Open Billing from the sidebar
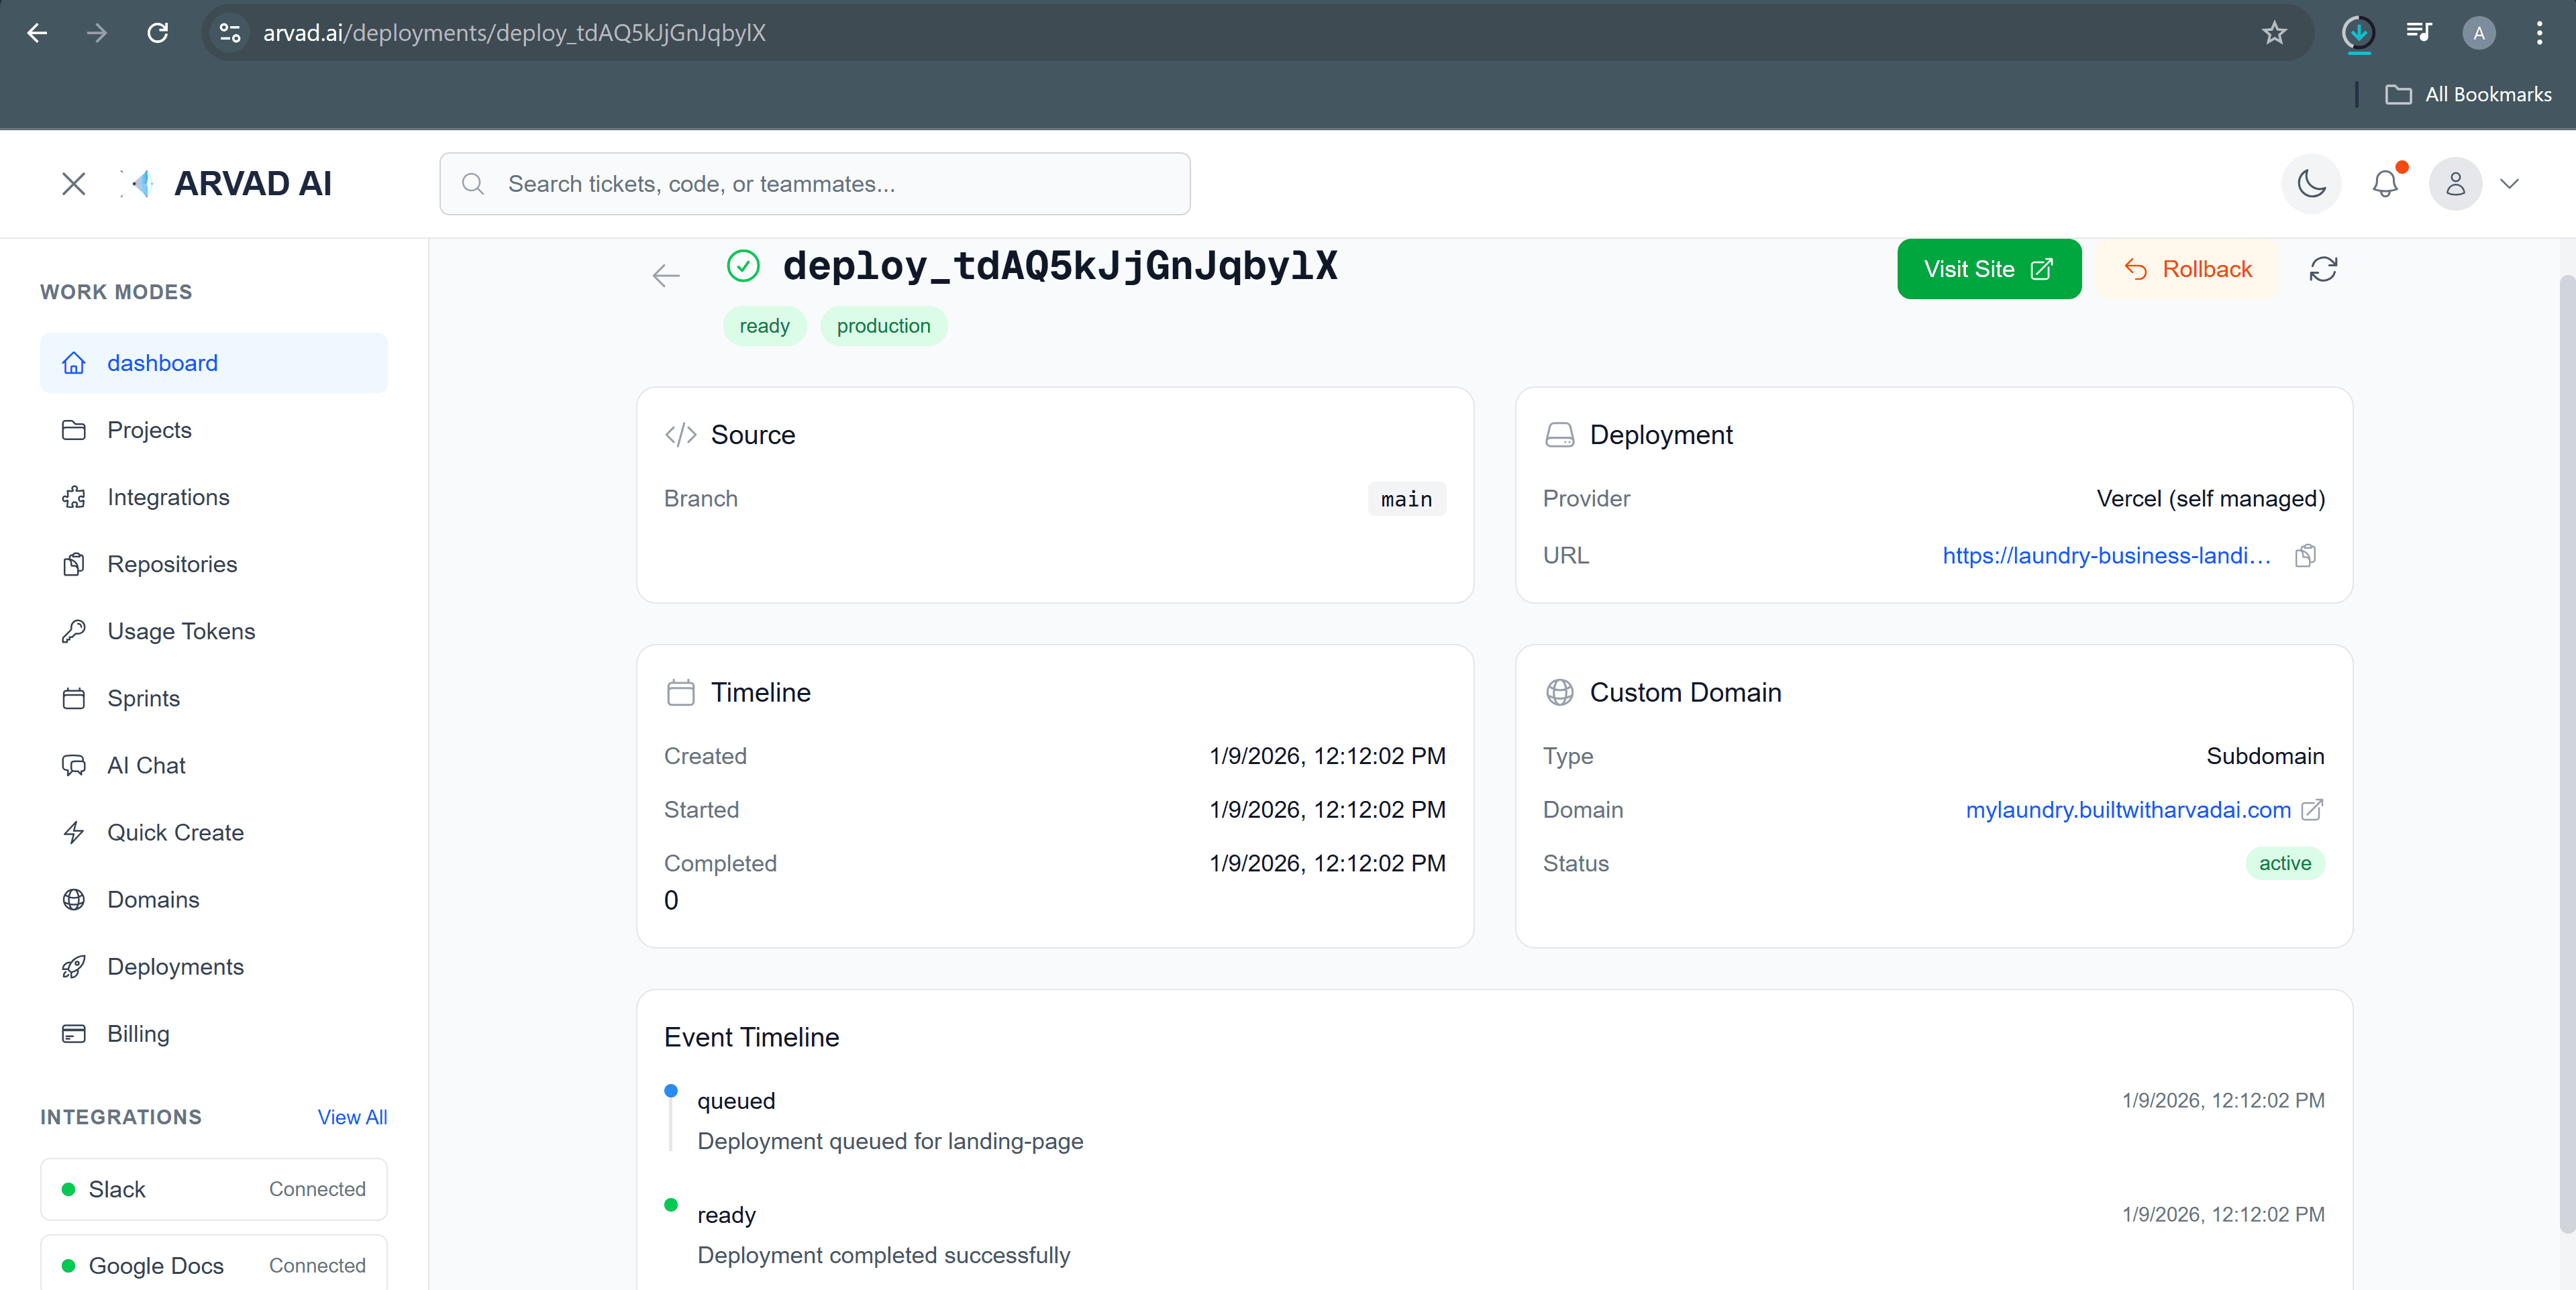Viewport: 2576px width, 1290px height. [x=138, y=1033]
